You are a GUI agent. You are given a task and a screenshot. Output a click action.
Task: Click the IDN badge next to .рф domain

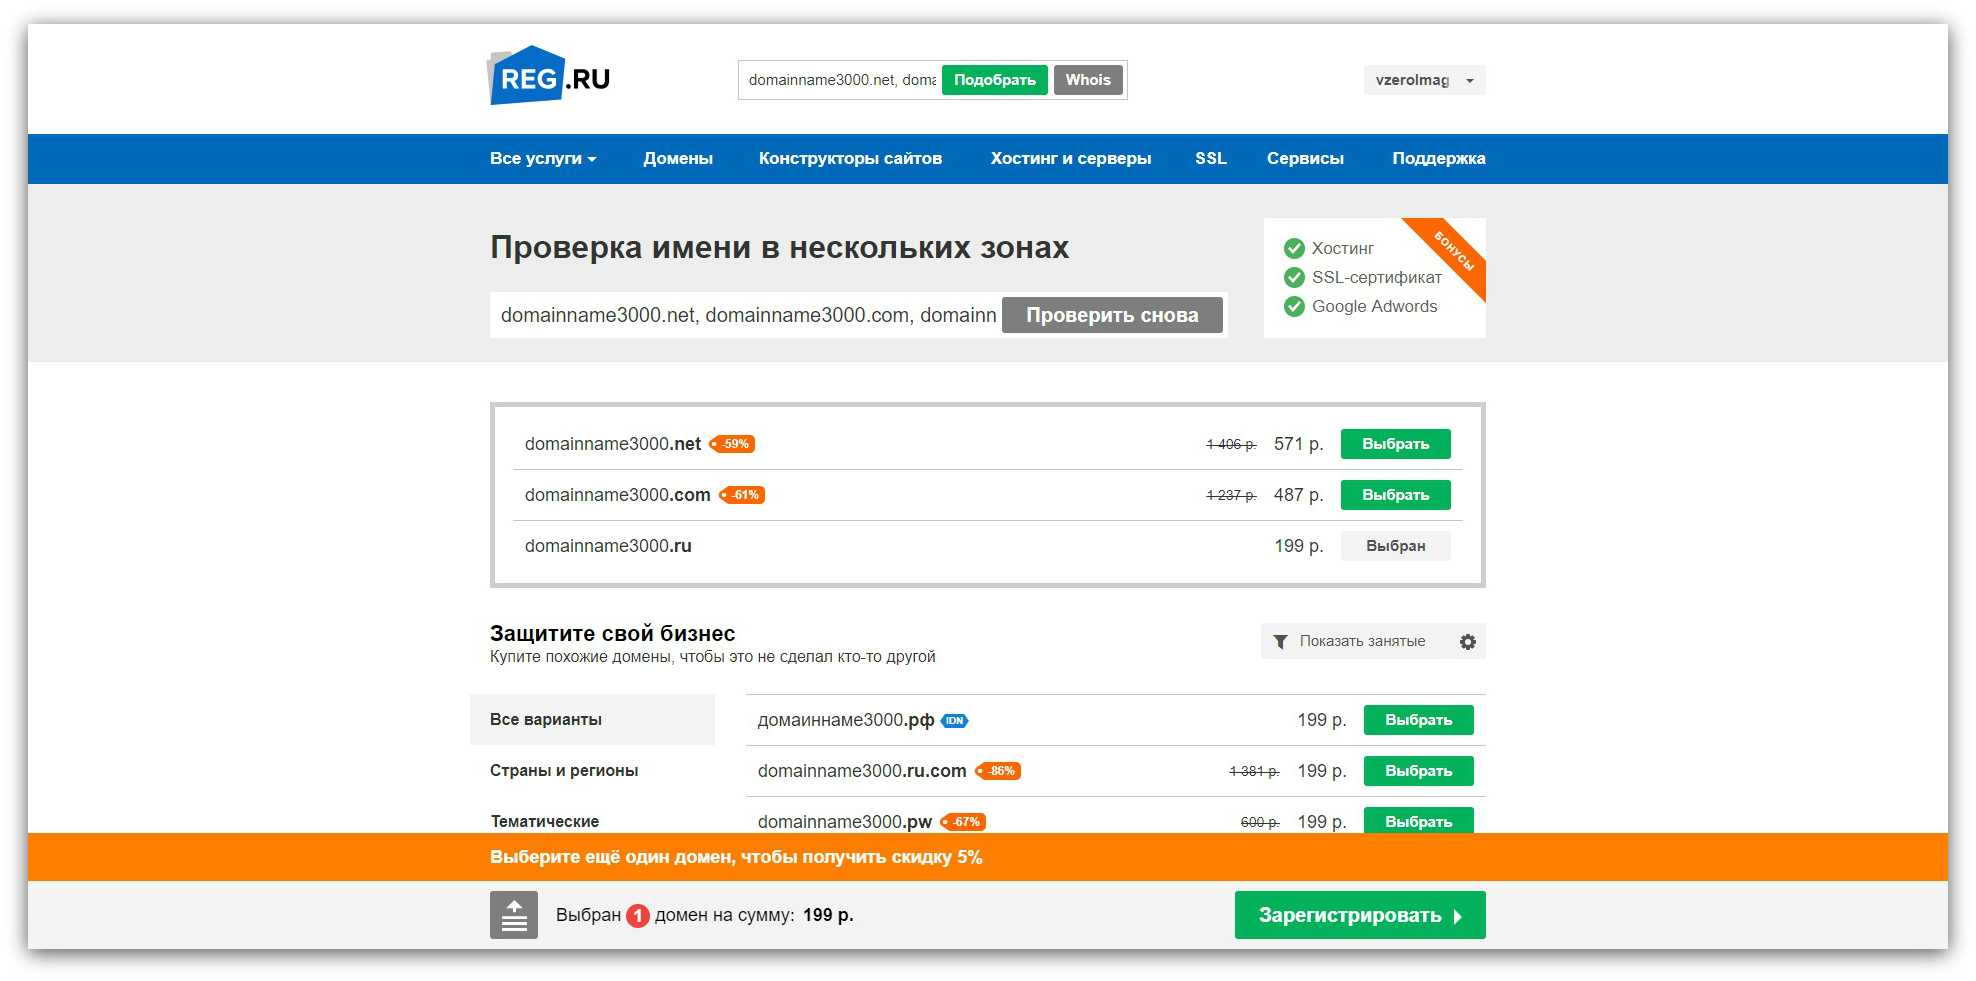[955, 721]
